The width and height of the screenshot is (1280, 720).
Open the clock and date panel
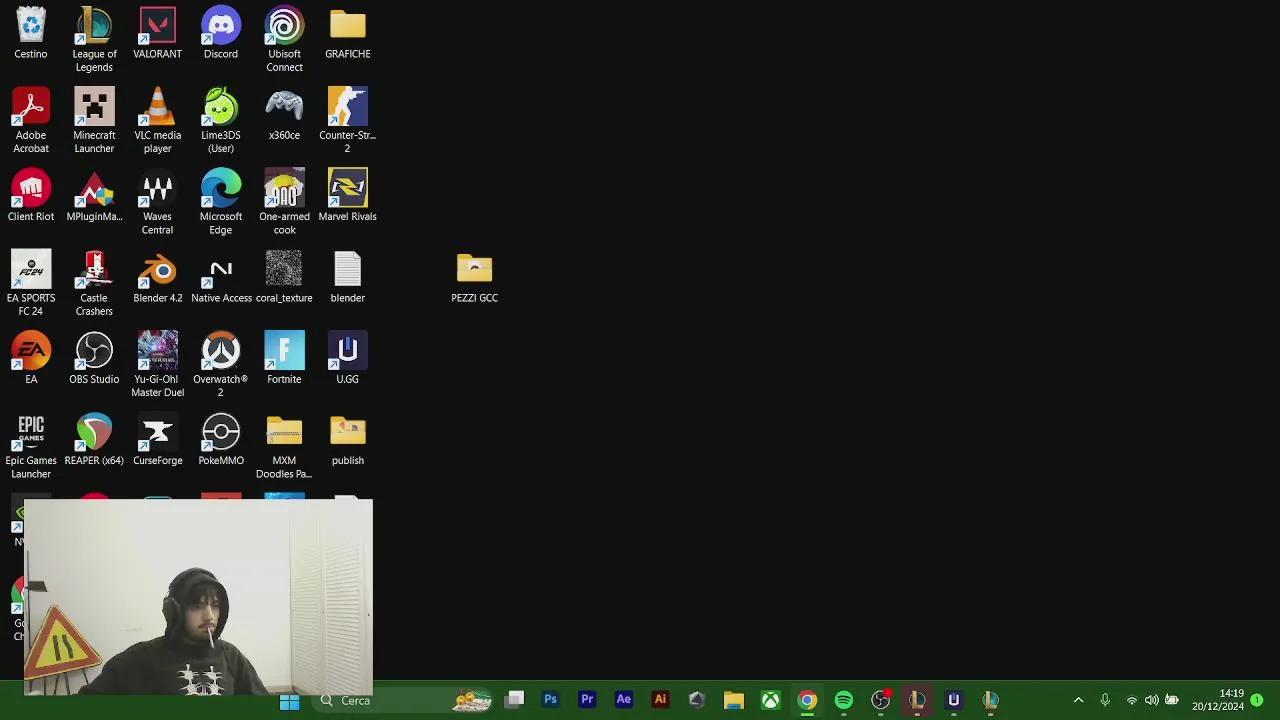click(x=1231, y=700)
